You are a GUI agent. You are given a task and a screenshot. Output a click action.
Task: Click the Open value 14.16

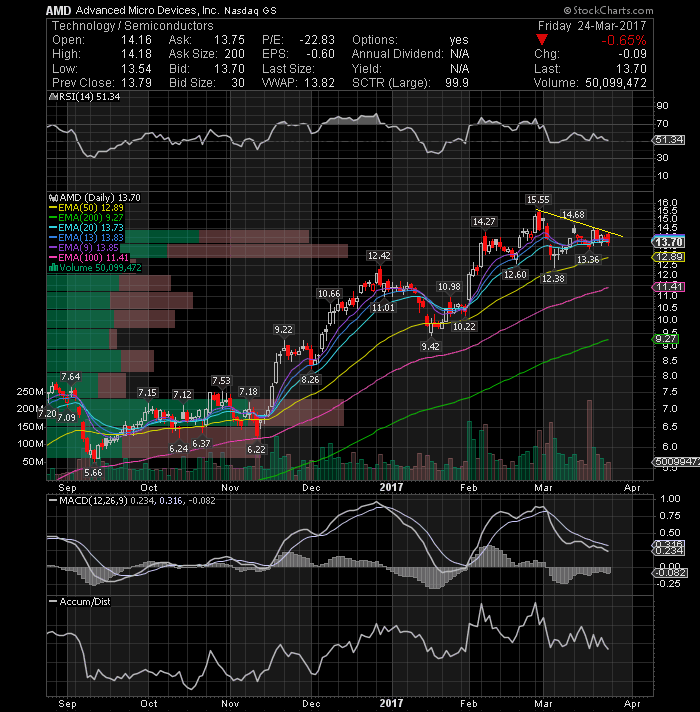tap(136, 40)
